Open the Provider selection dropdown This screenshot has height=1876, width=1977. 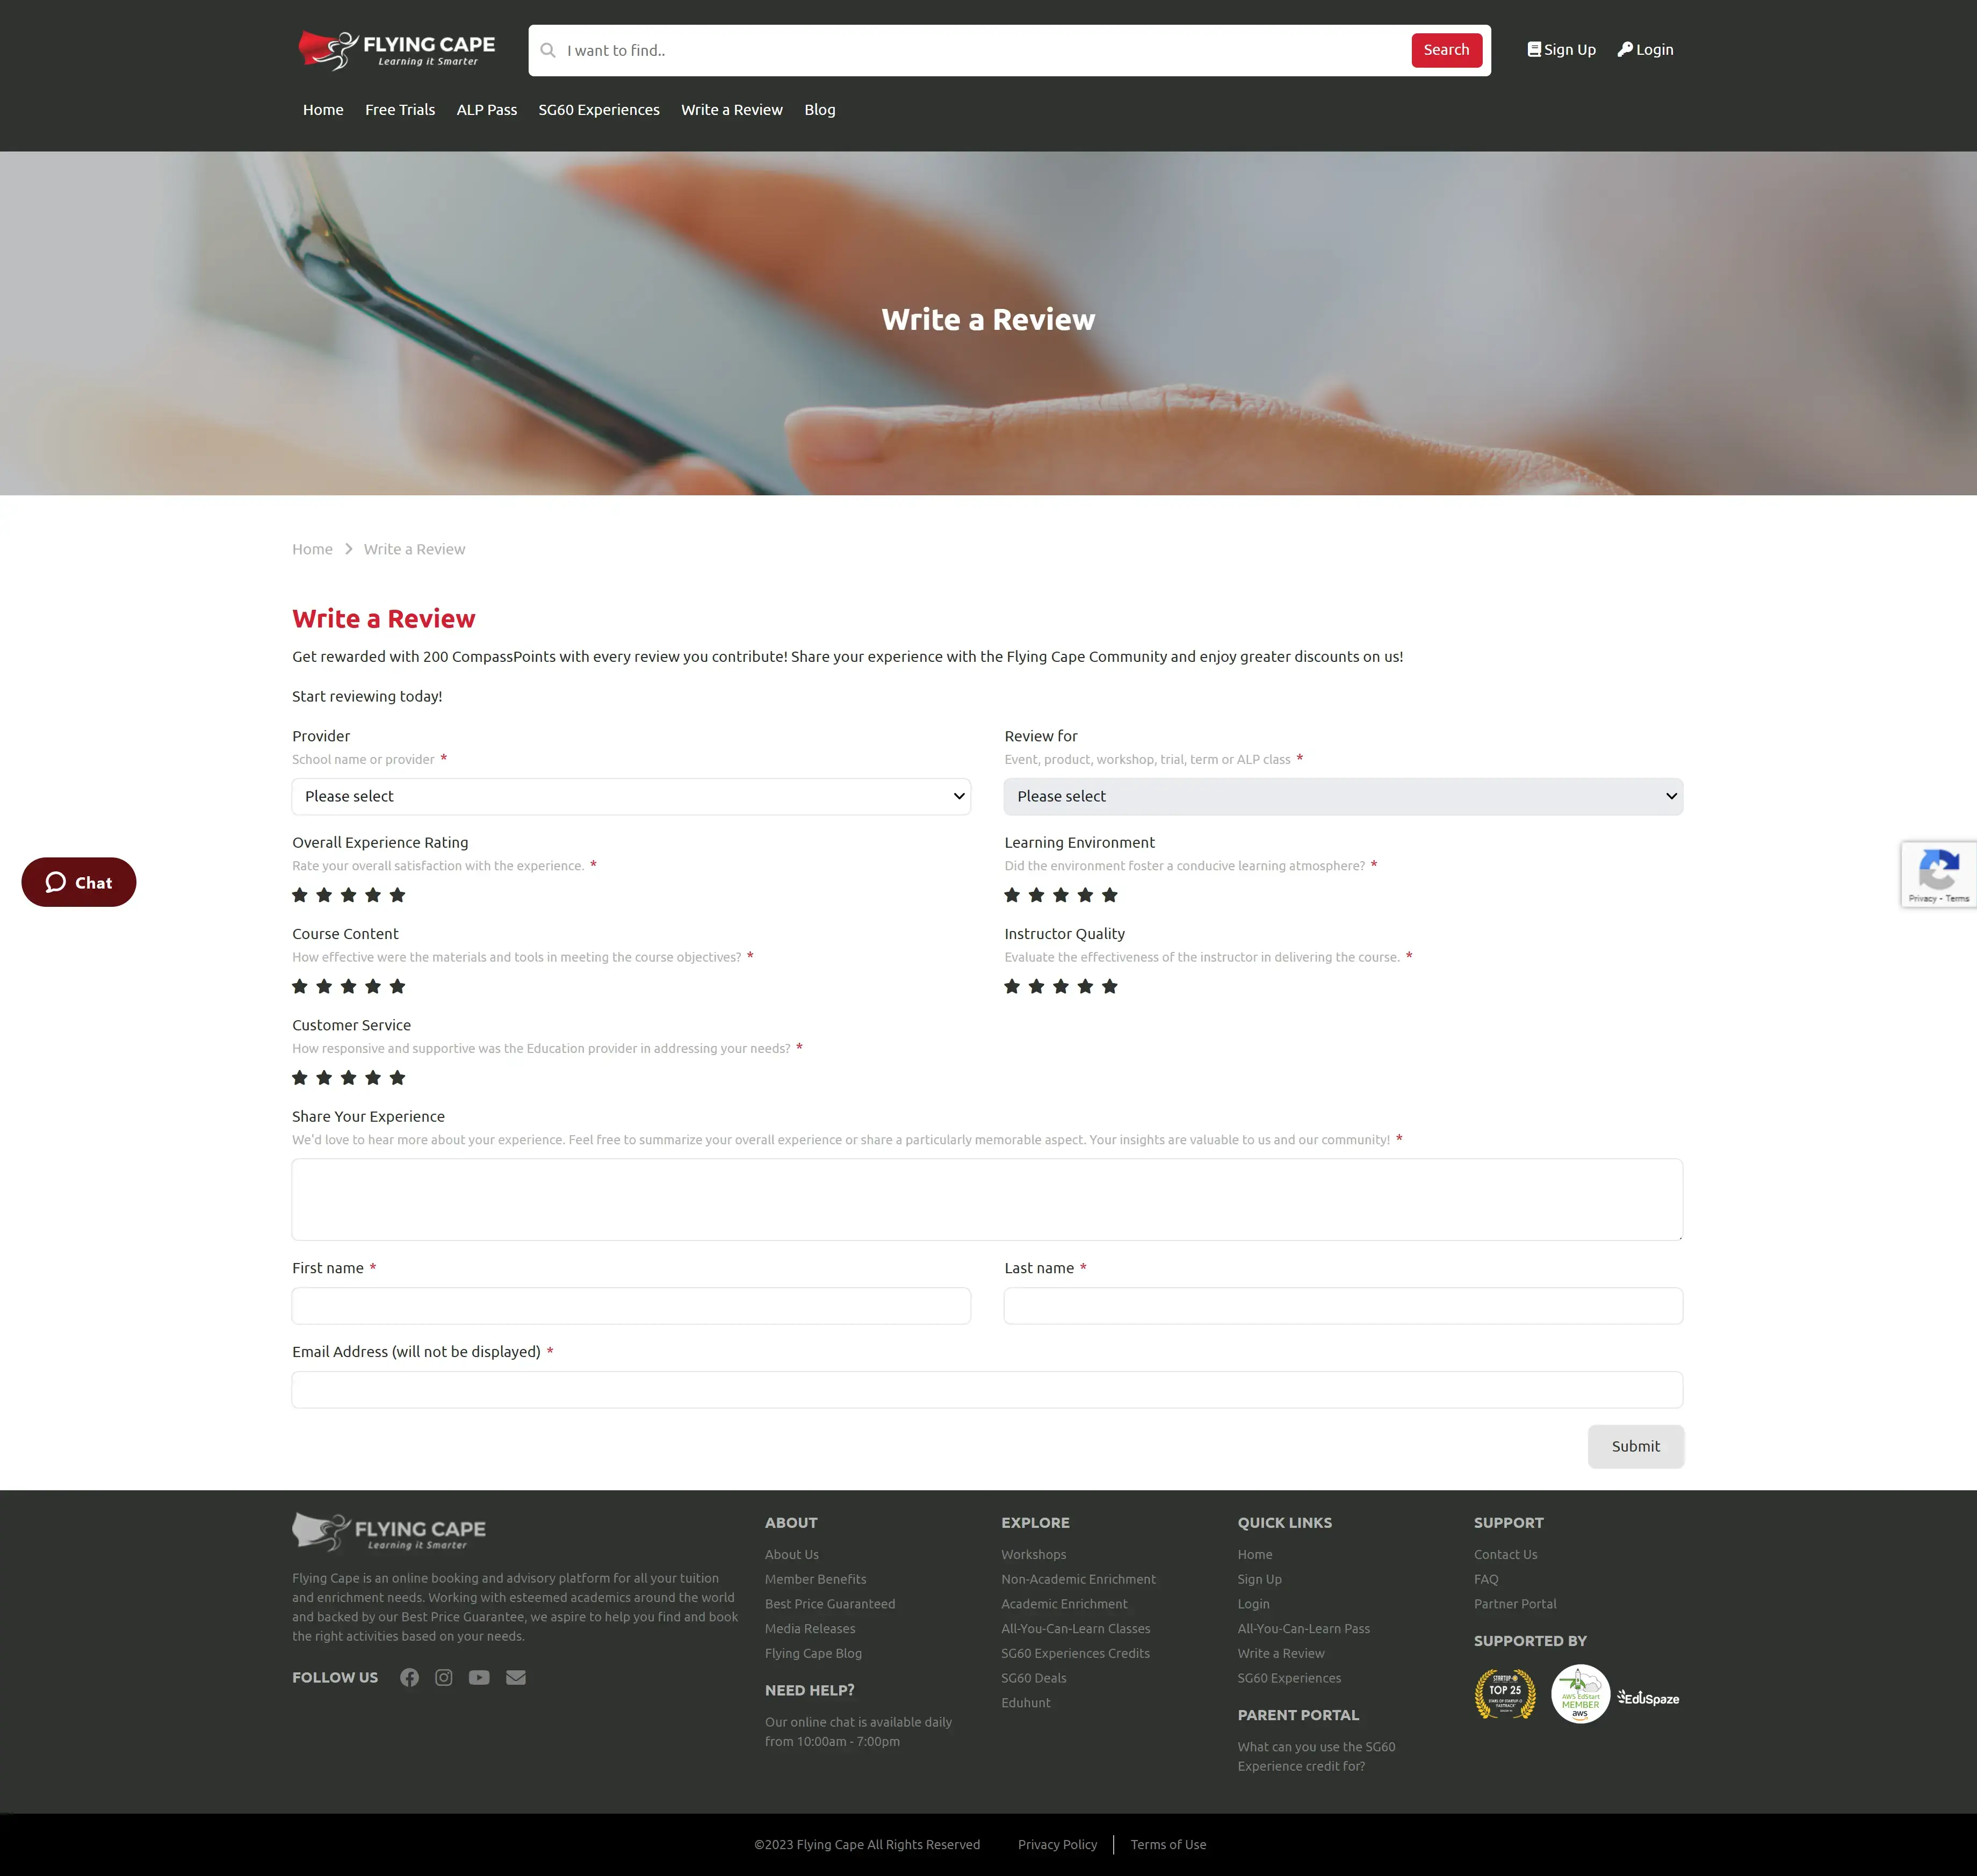coord(630,796)
